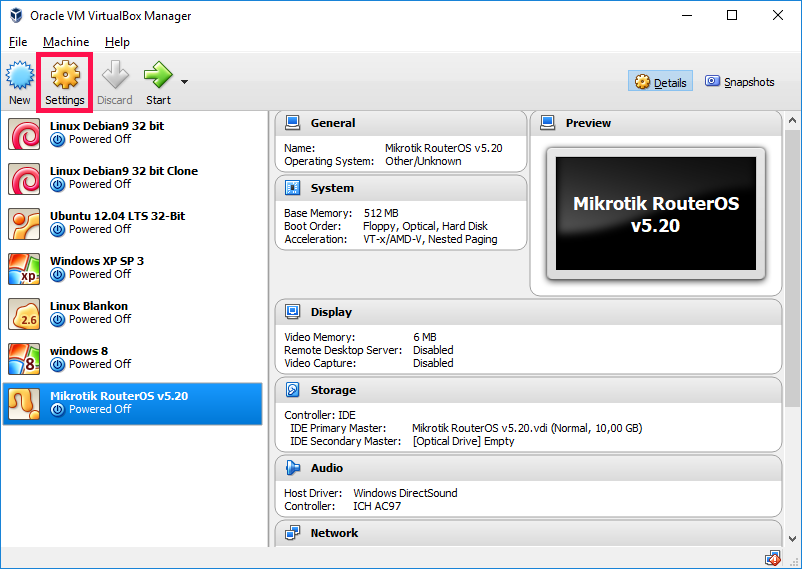This screenshot has width=802, height=569.
Task: Select the Windows XP SP 3 icon
Action: [x=24, y=269]
